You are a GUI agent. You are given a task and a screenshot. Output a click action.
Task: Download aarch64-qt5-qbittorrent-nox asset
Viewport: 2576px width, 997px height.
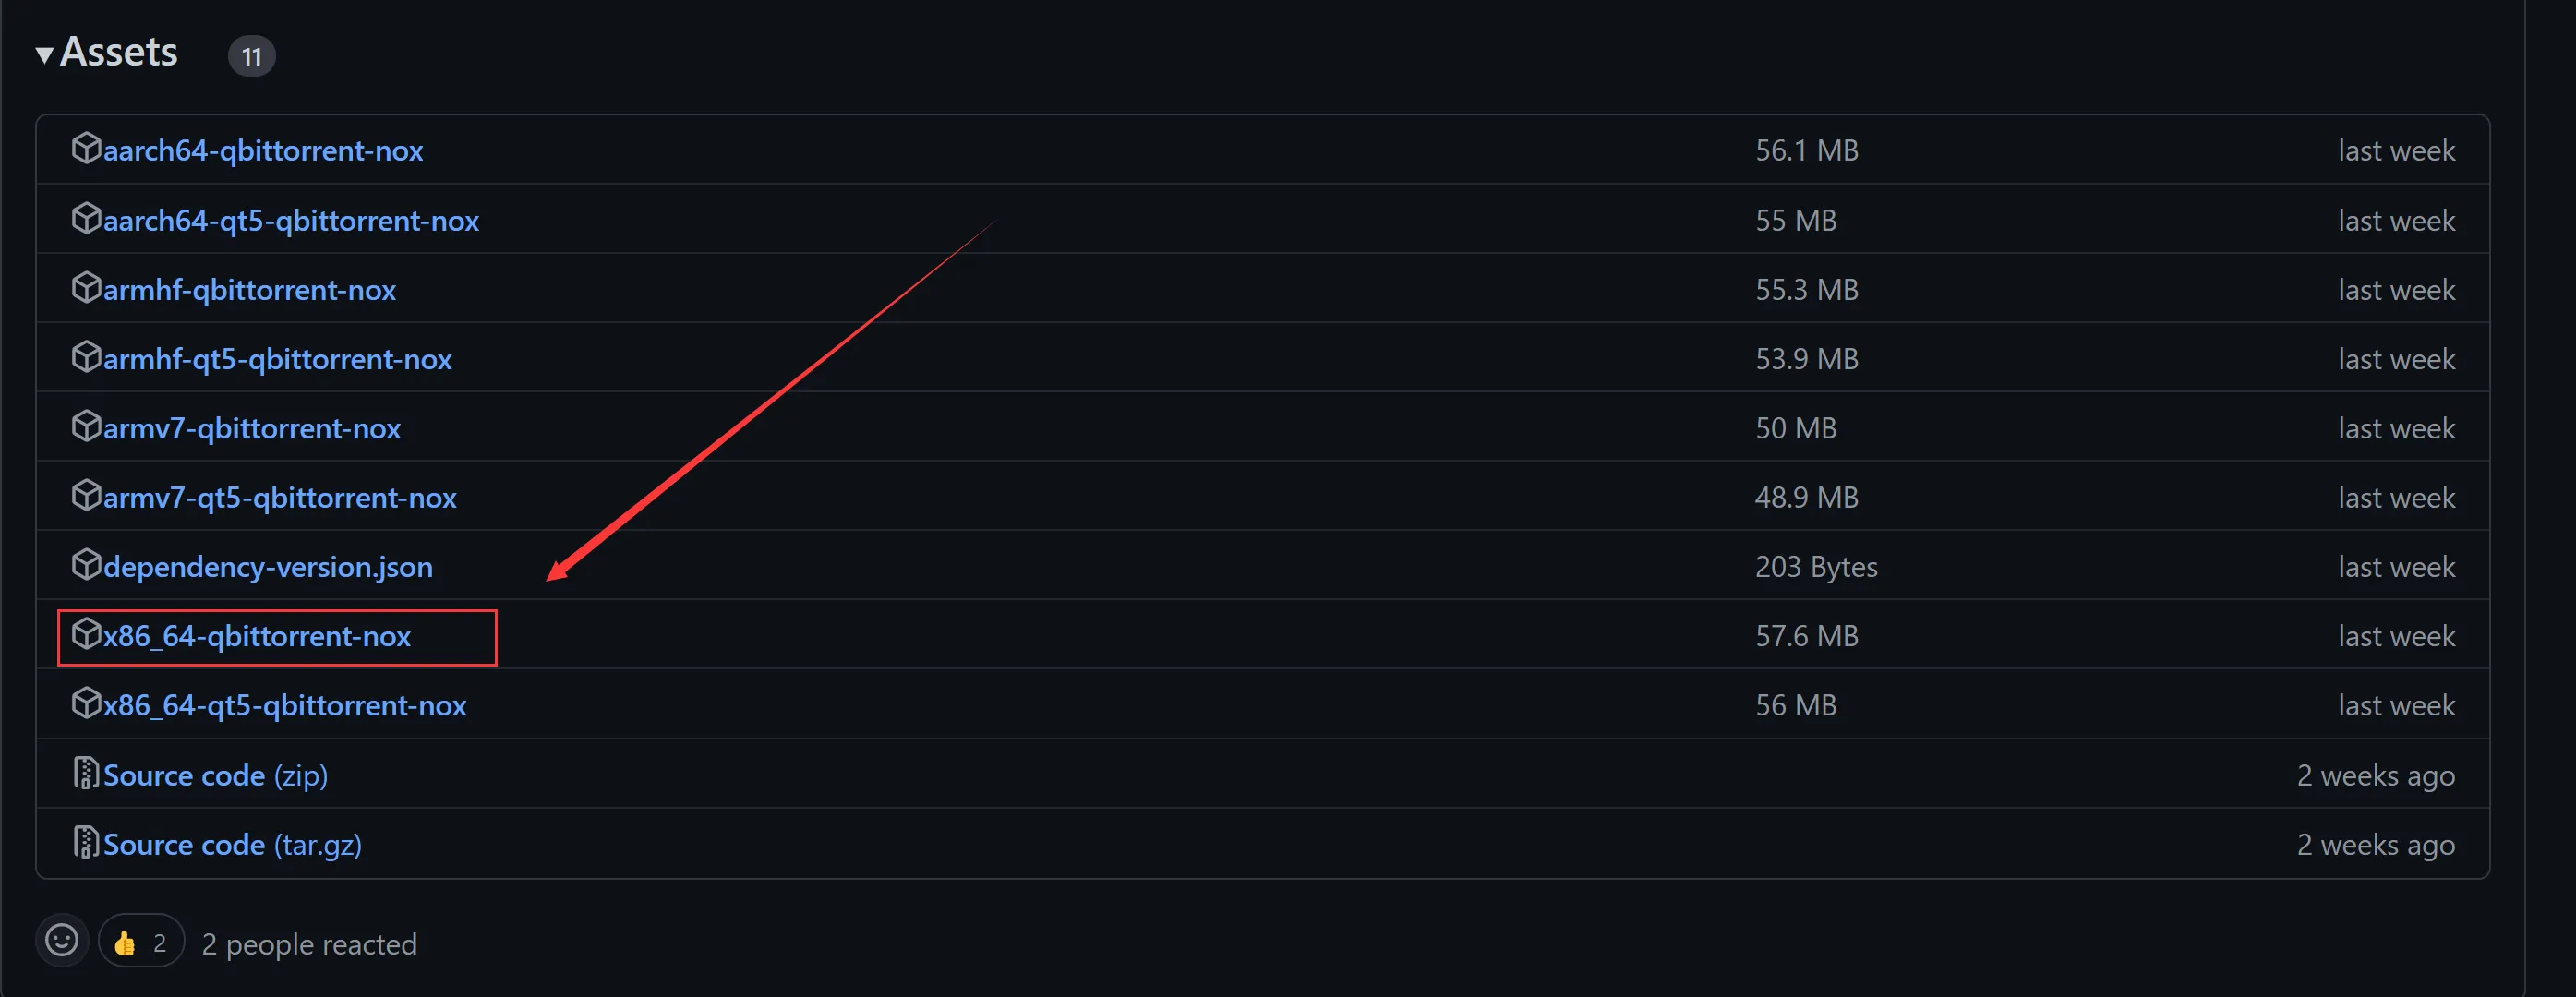291,220
